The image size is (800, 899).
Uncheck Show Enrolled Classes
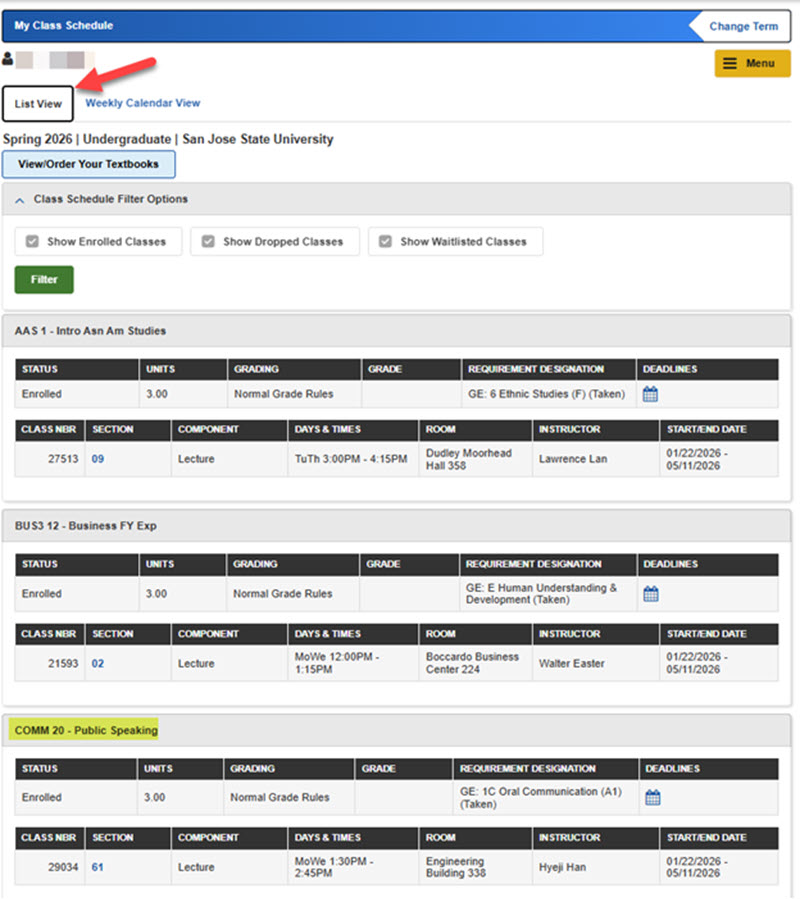pyautogui.click(x=31, y=241)
